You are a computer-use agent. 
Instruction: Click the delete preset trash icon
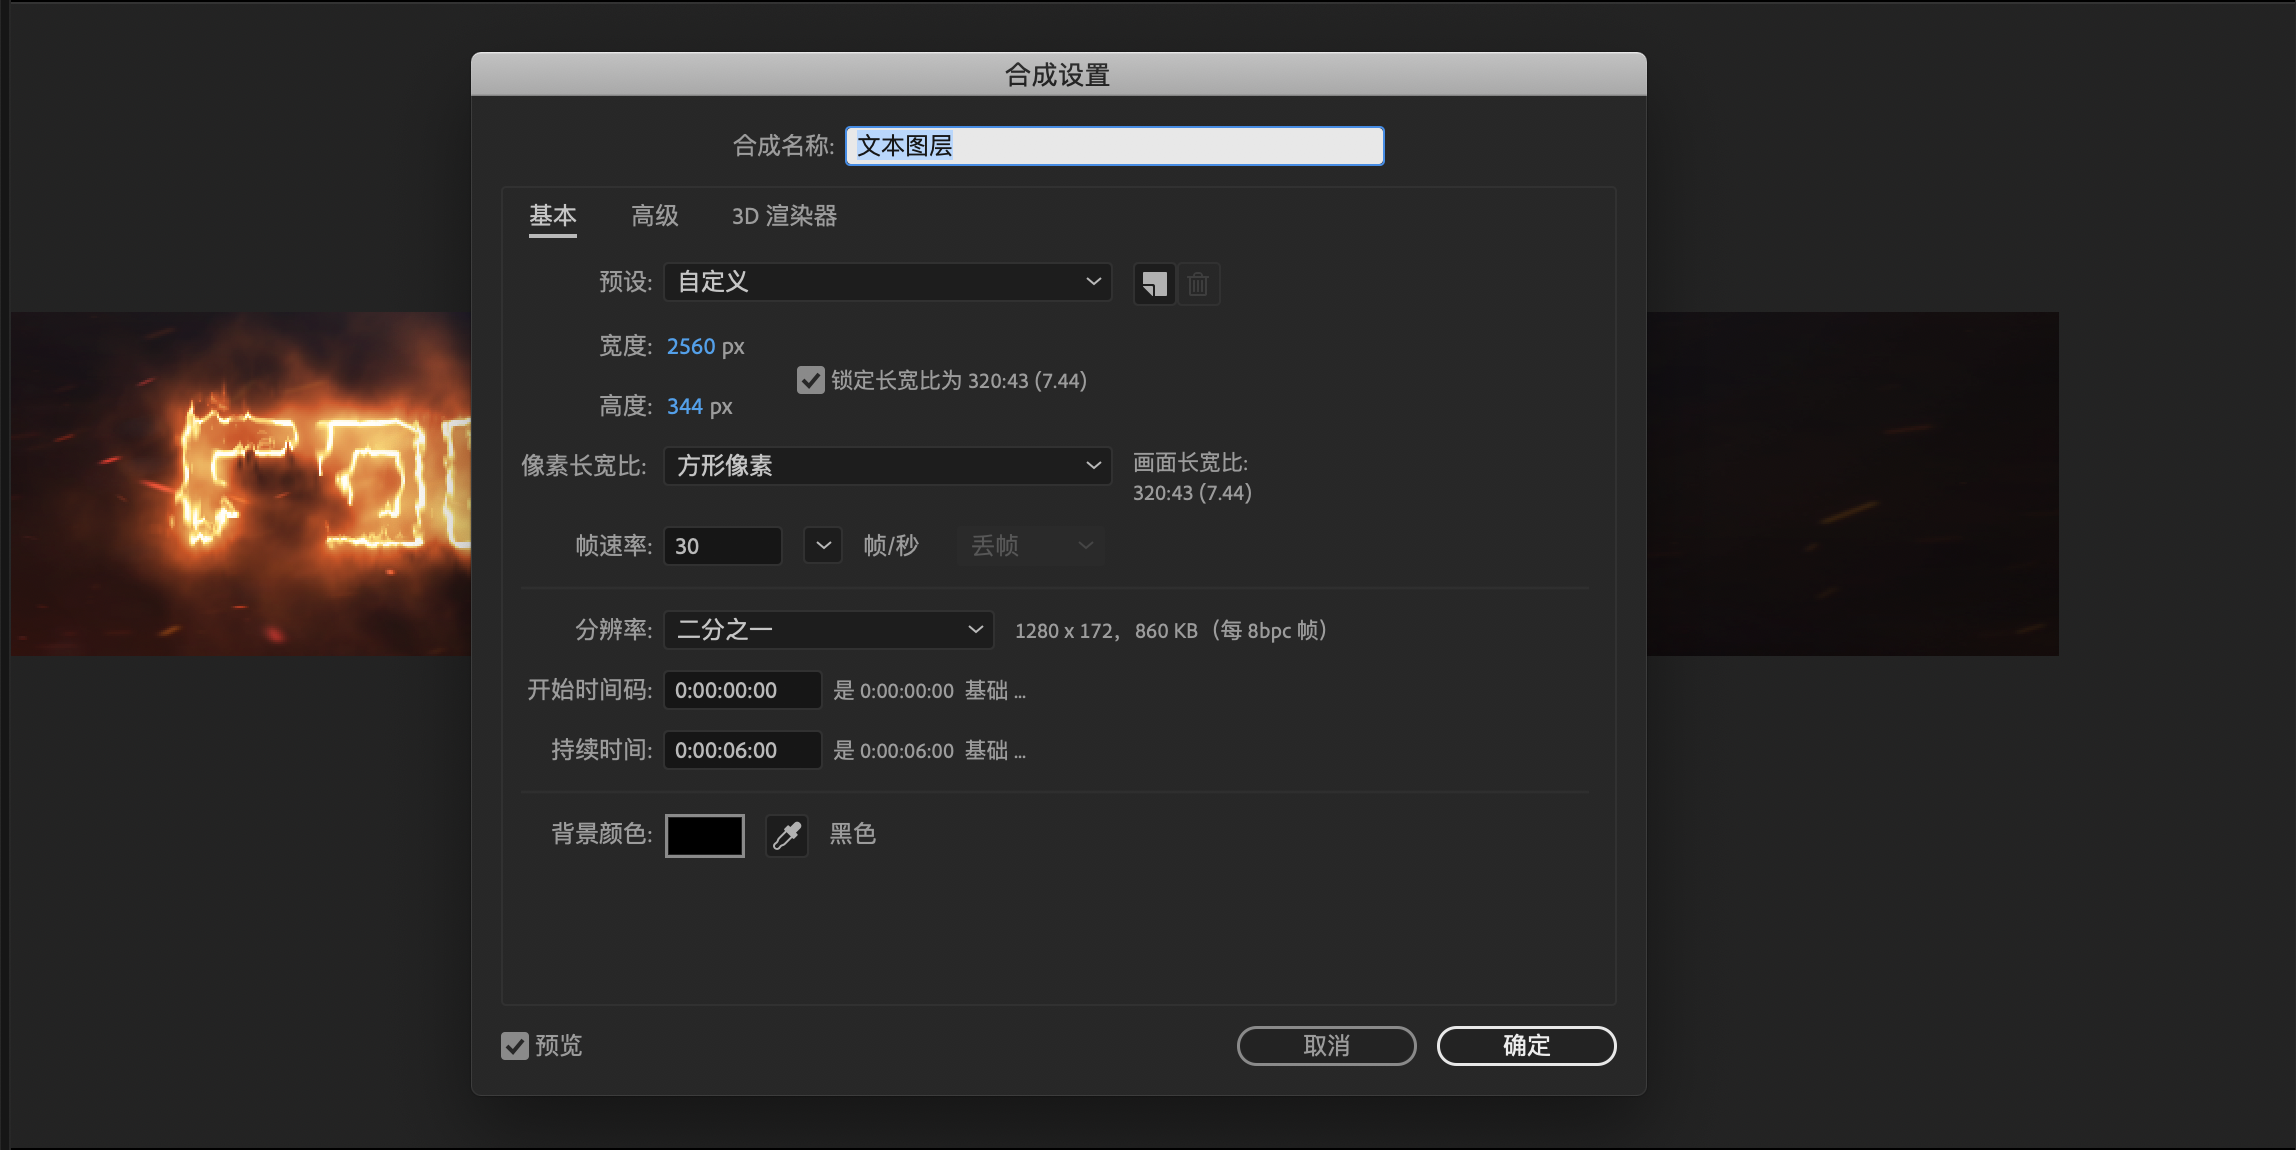[x=1198, y=284]
